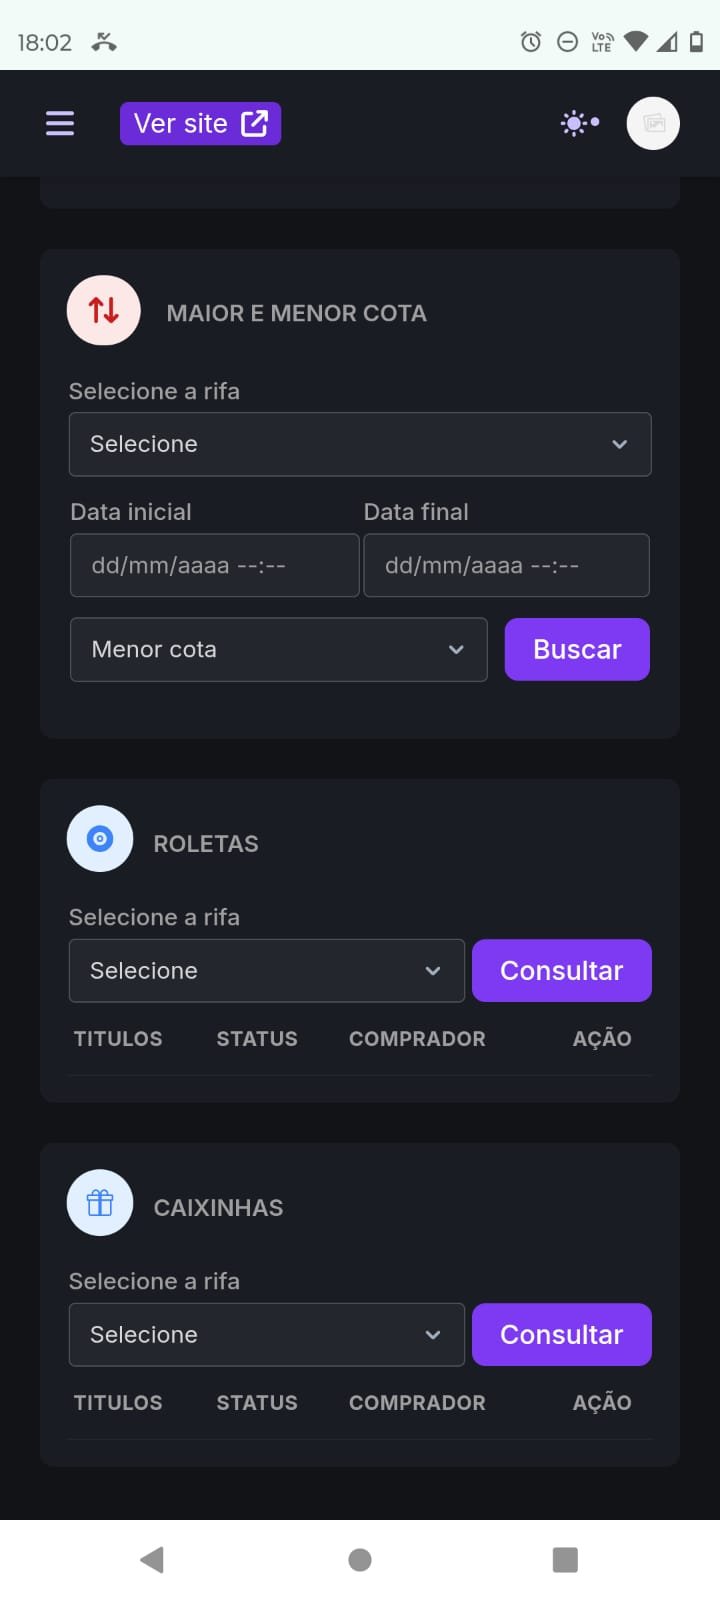Expand the rifa dropdown under Caixinhas
720x1600 pixels.
pyautogui.click(x=266, y=1335)
